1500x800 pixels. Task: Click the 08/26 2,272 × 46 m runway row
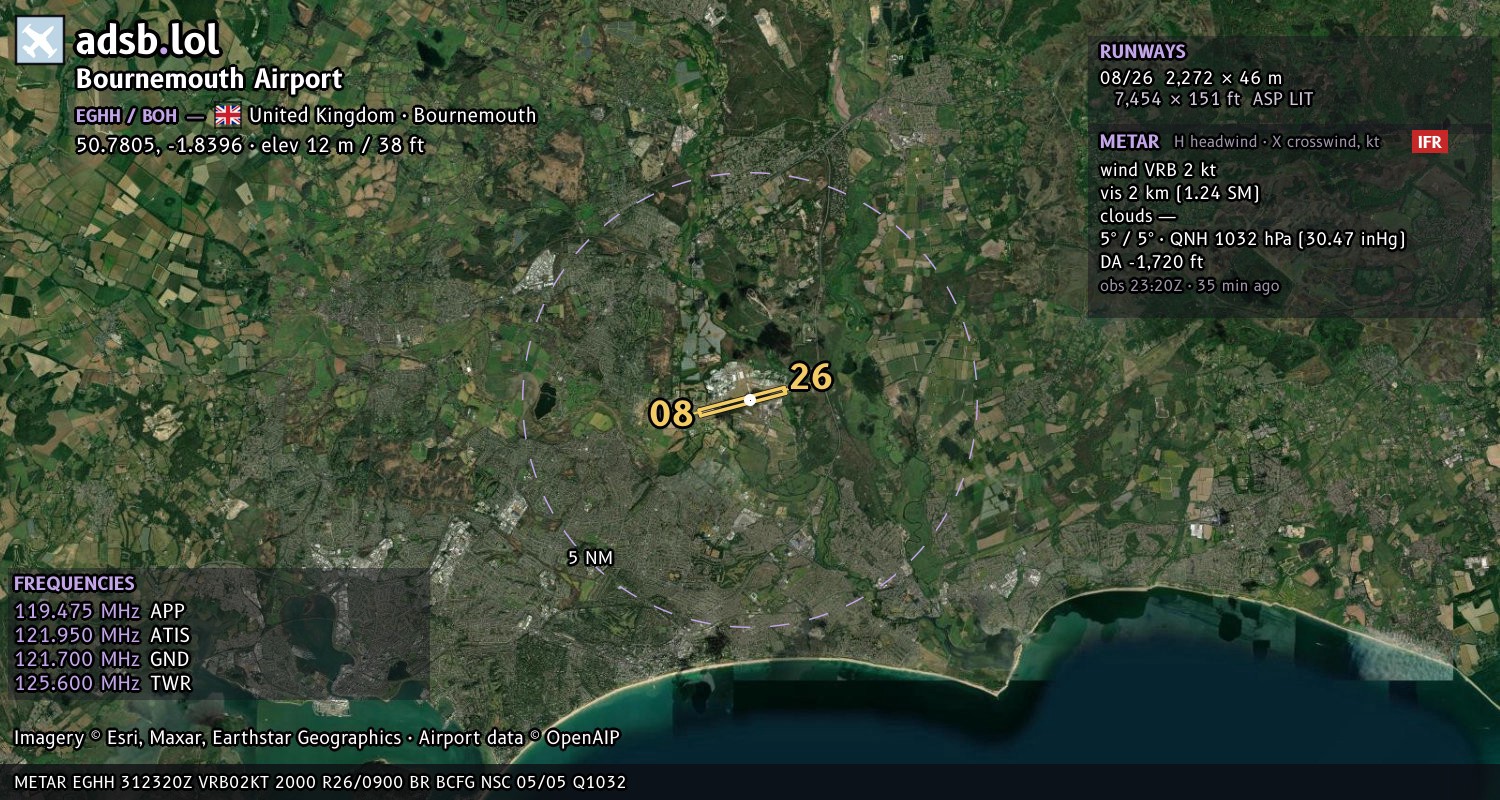1190,77
